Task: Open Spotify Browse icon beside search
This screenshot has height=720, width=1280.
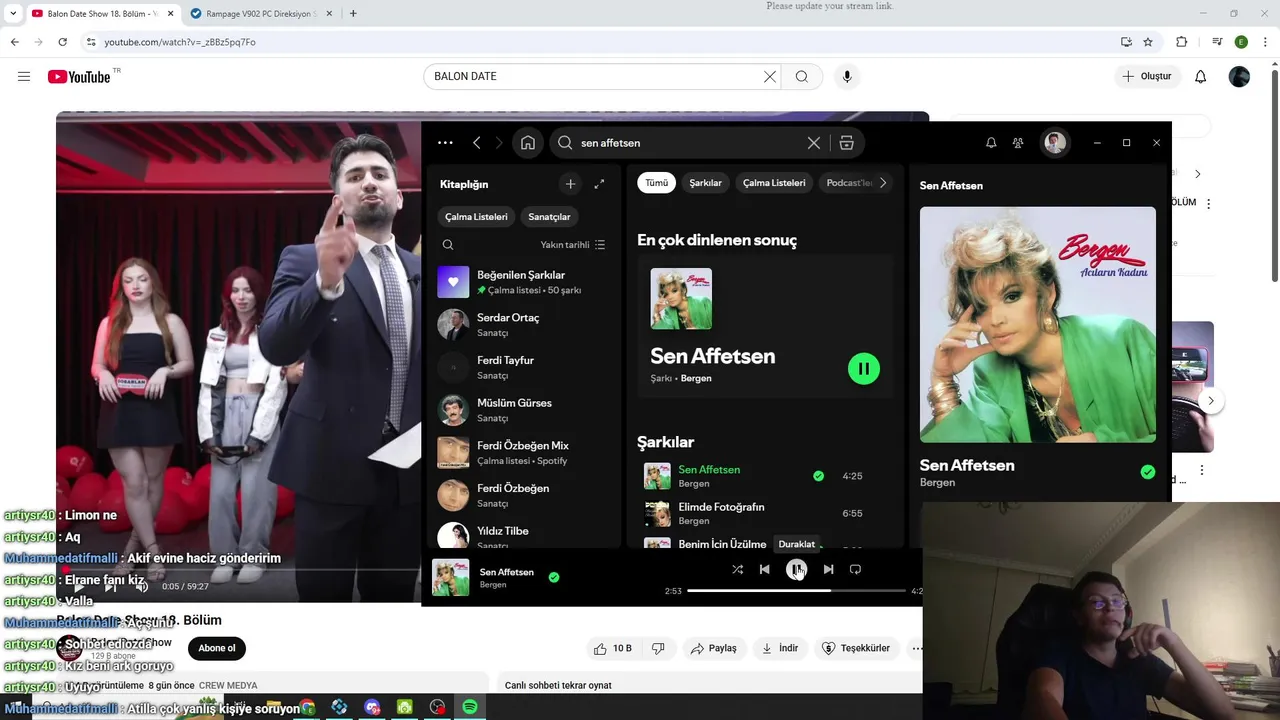Action: pyautogui.click(x=847, y=143)
